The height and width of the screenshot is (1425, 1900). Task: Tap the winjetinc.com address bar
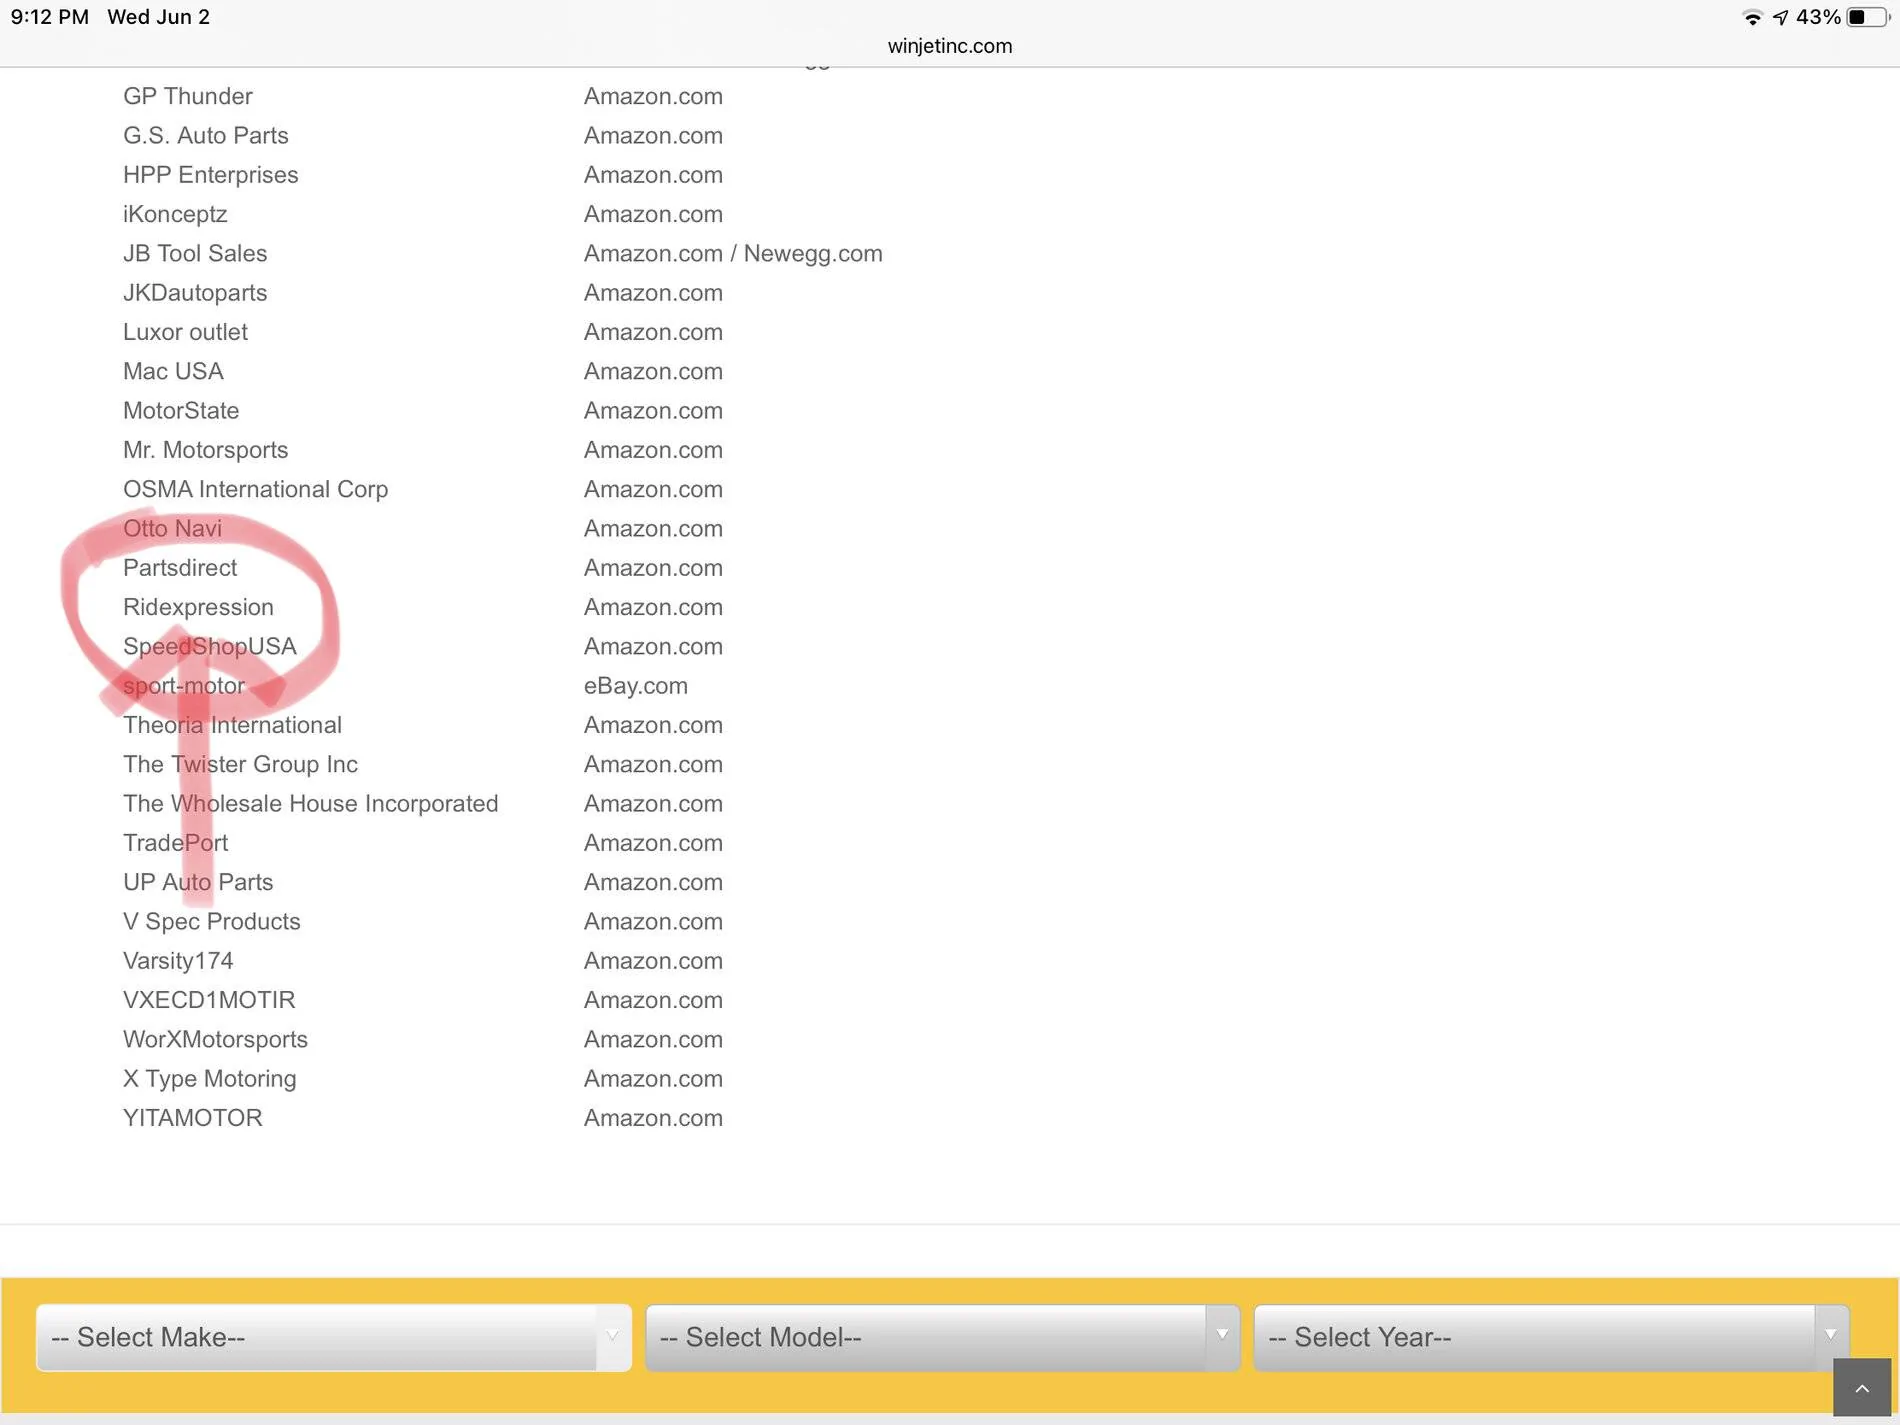pyautogui.click(x=950, y=46)
